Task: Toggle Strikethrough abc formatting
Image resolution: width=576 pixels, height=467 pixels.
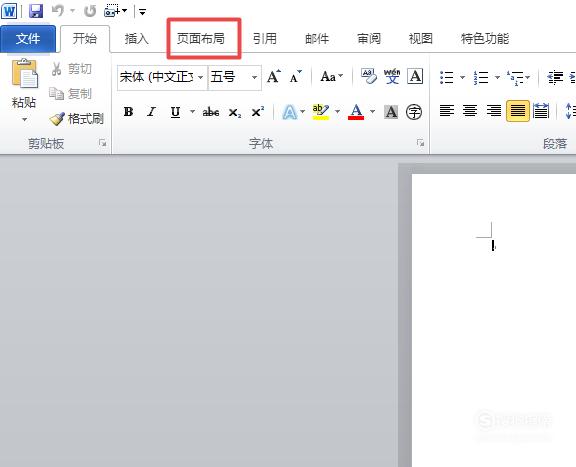Action: point(211,112)
